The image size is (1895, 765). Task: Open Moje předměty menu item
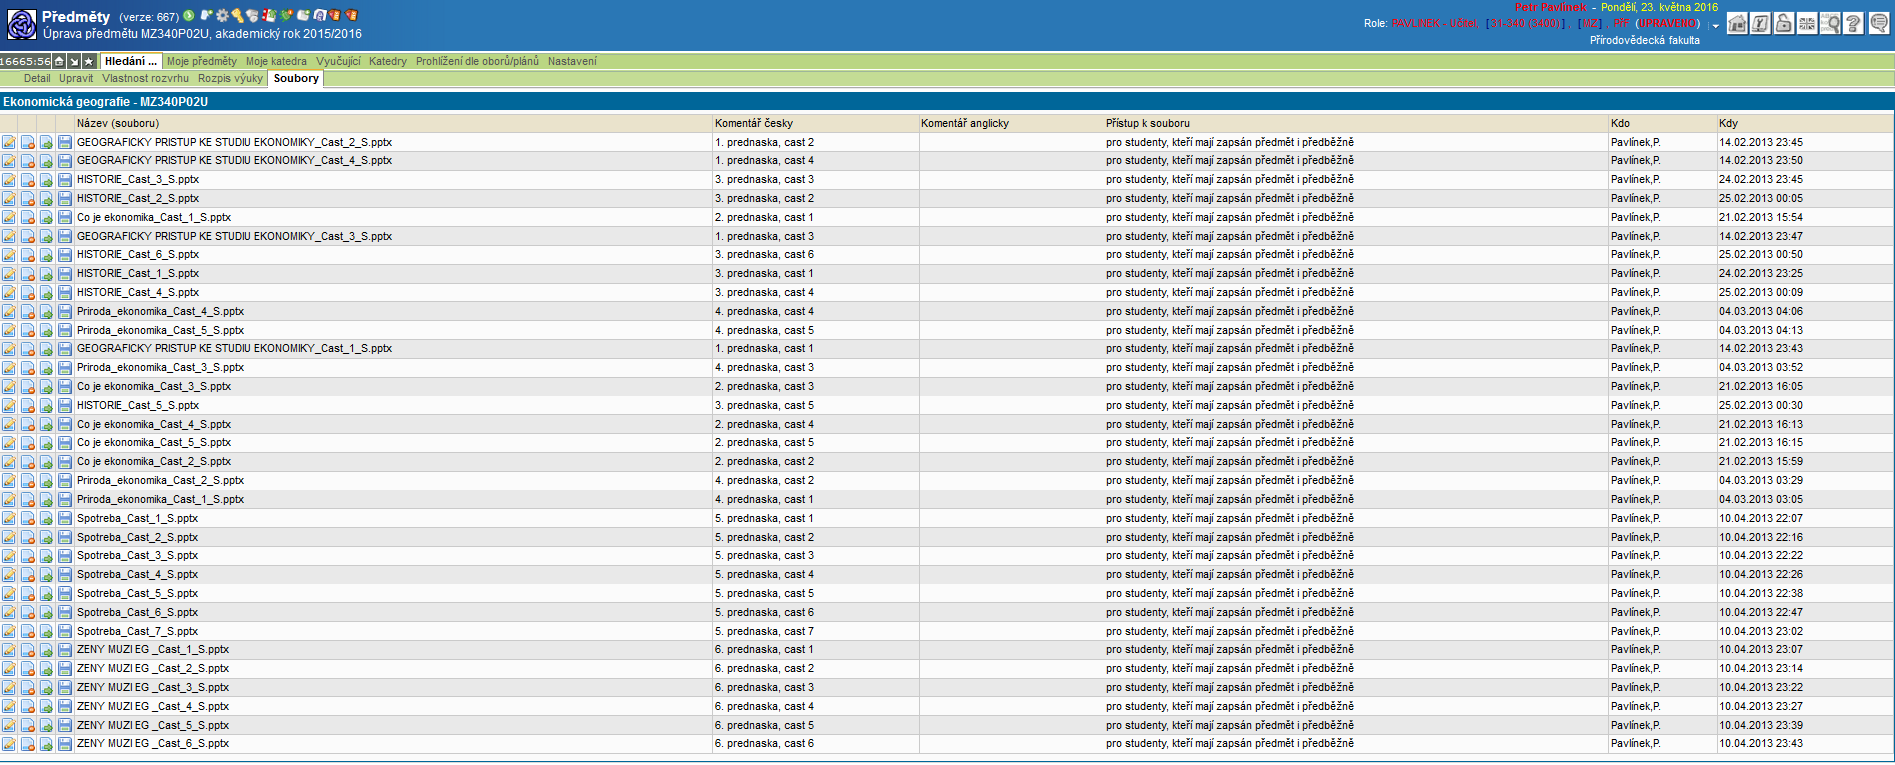[x=202, y=62]
